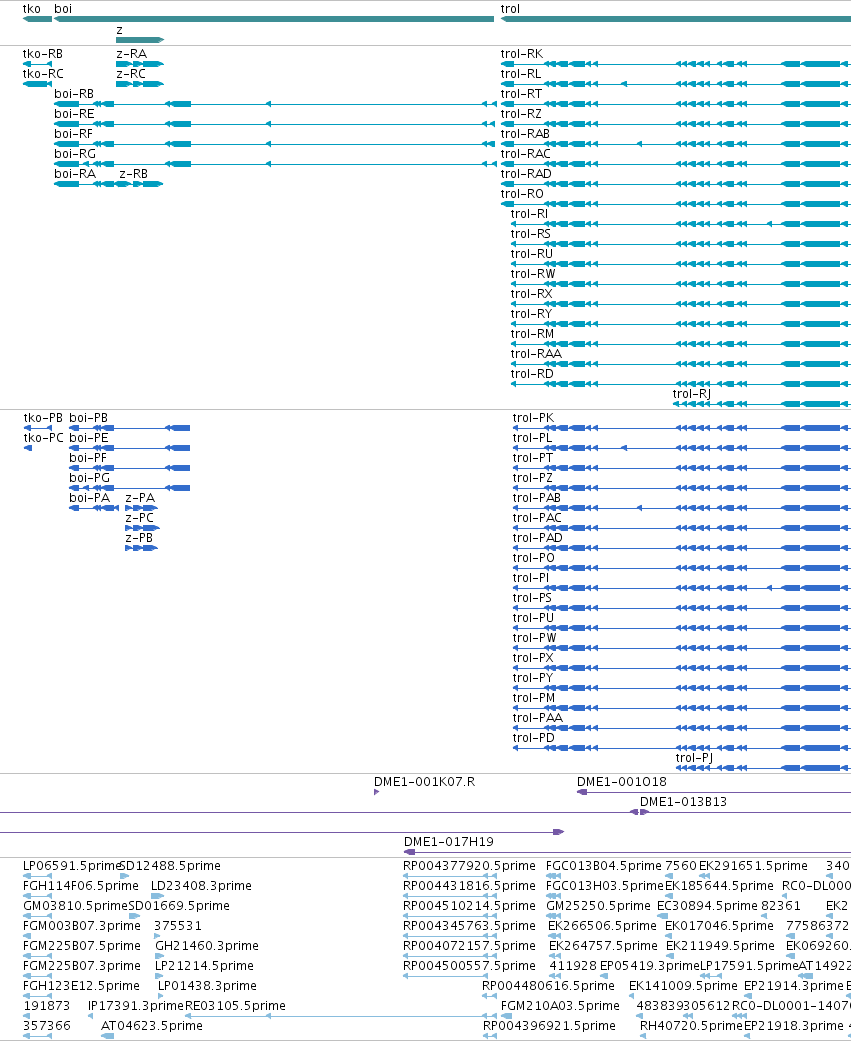Image resolution: width=851 pixels, height=1041 pixels.
Task: Click protein z-PC label
Action: click(139, 518)
